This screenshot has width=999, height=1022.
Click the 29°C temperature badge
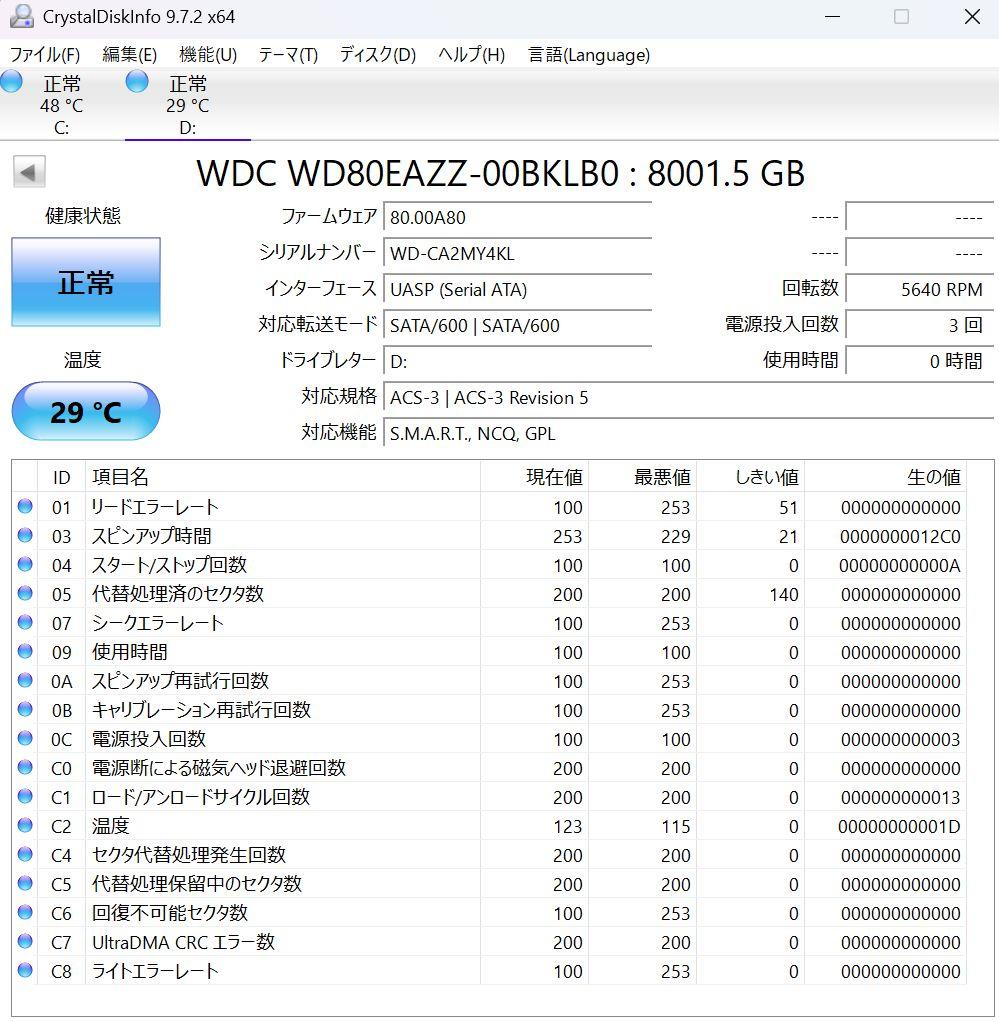85,411
